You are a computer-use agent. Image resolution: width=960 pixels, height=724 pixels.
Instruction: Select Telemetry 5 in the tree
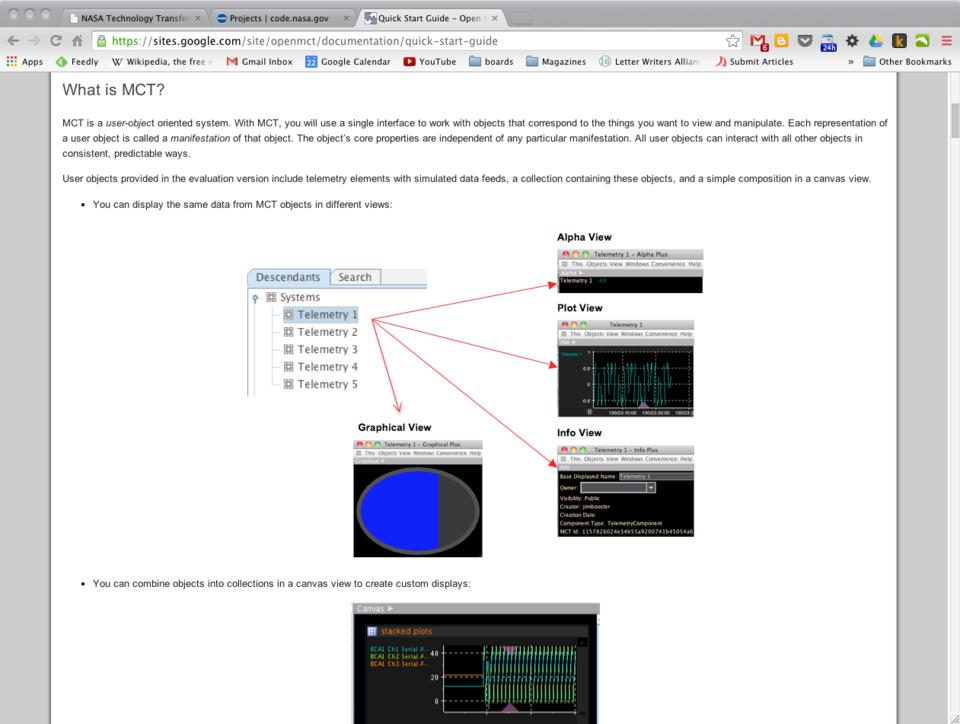pyautogui.click(x=321, y=384)
